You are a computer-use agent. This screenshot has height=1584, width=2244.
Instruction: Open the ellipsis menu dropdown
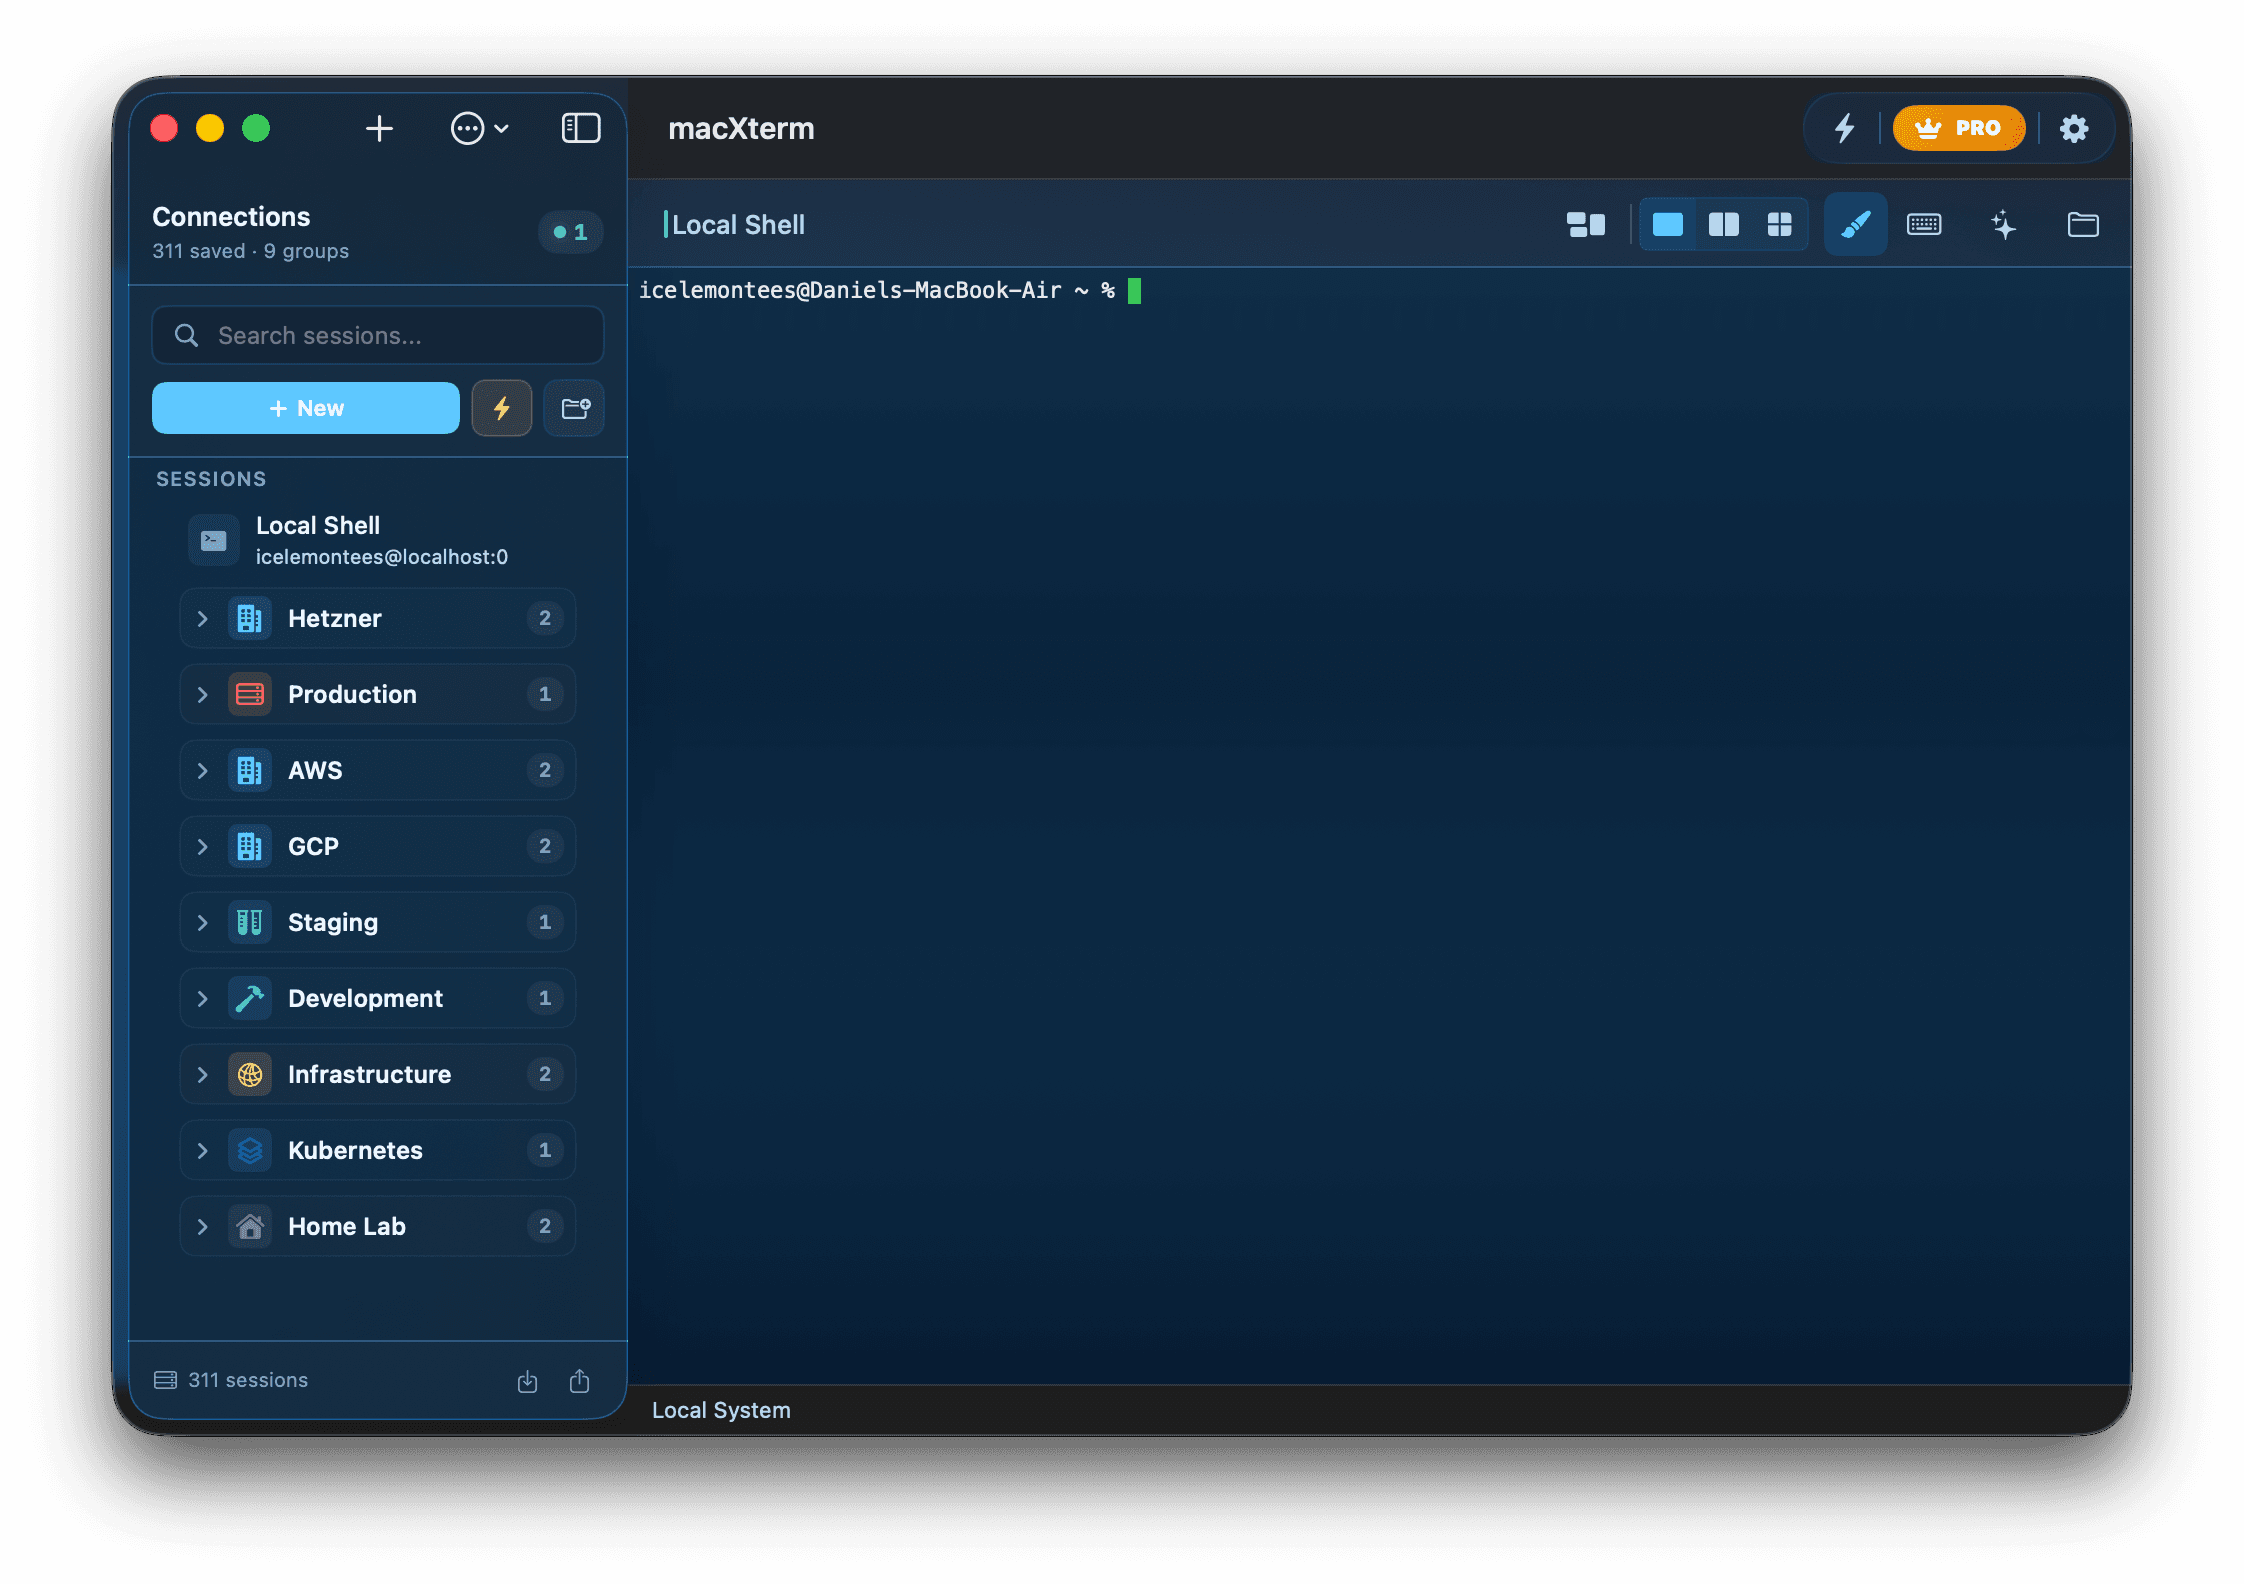point(479,128)
